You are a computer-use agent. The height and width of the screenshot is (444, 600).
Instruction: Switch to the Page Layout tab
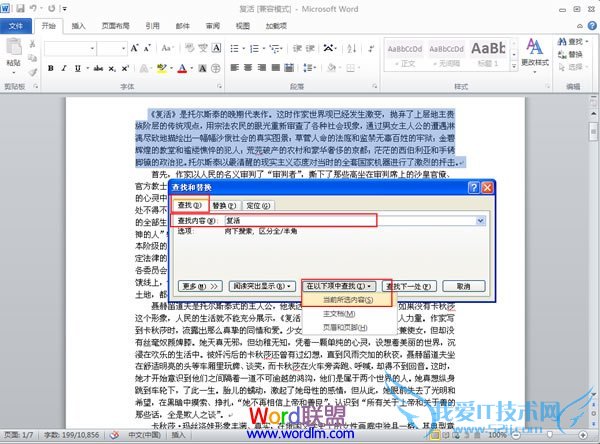(116, 26)
